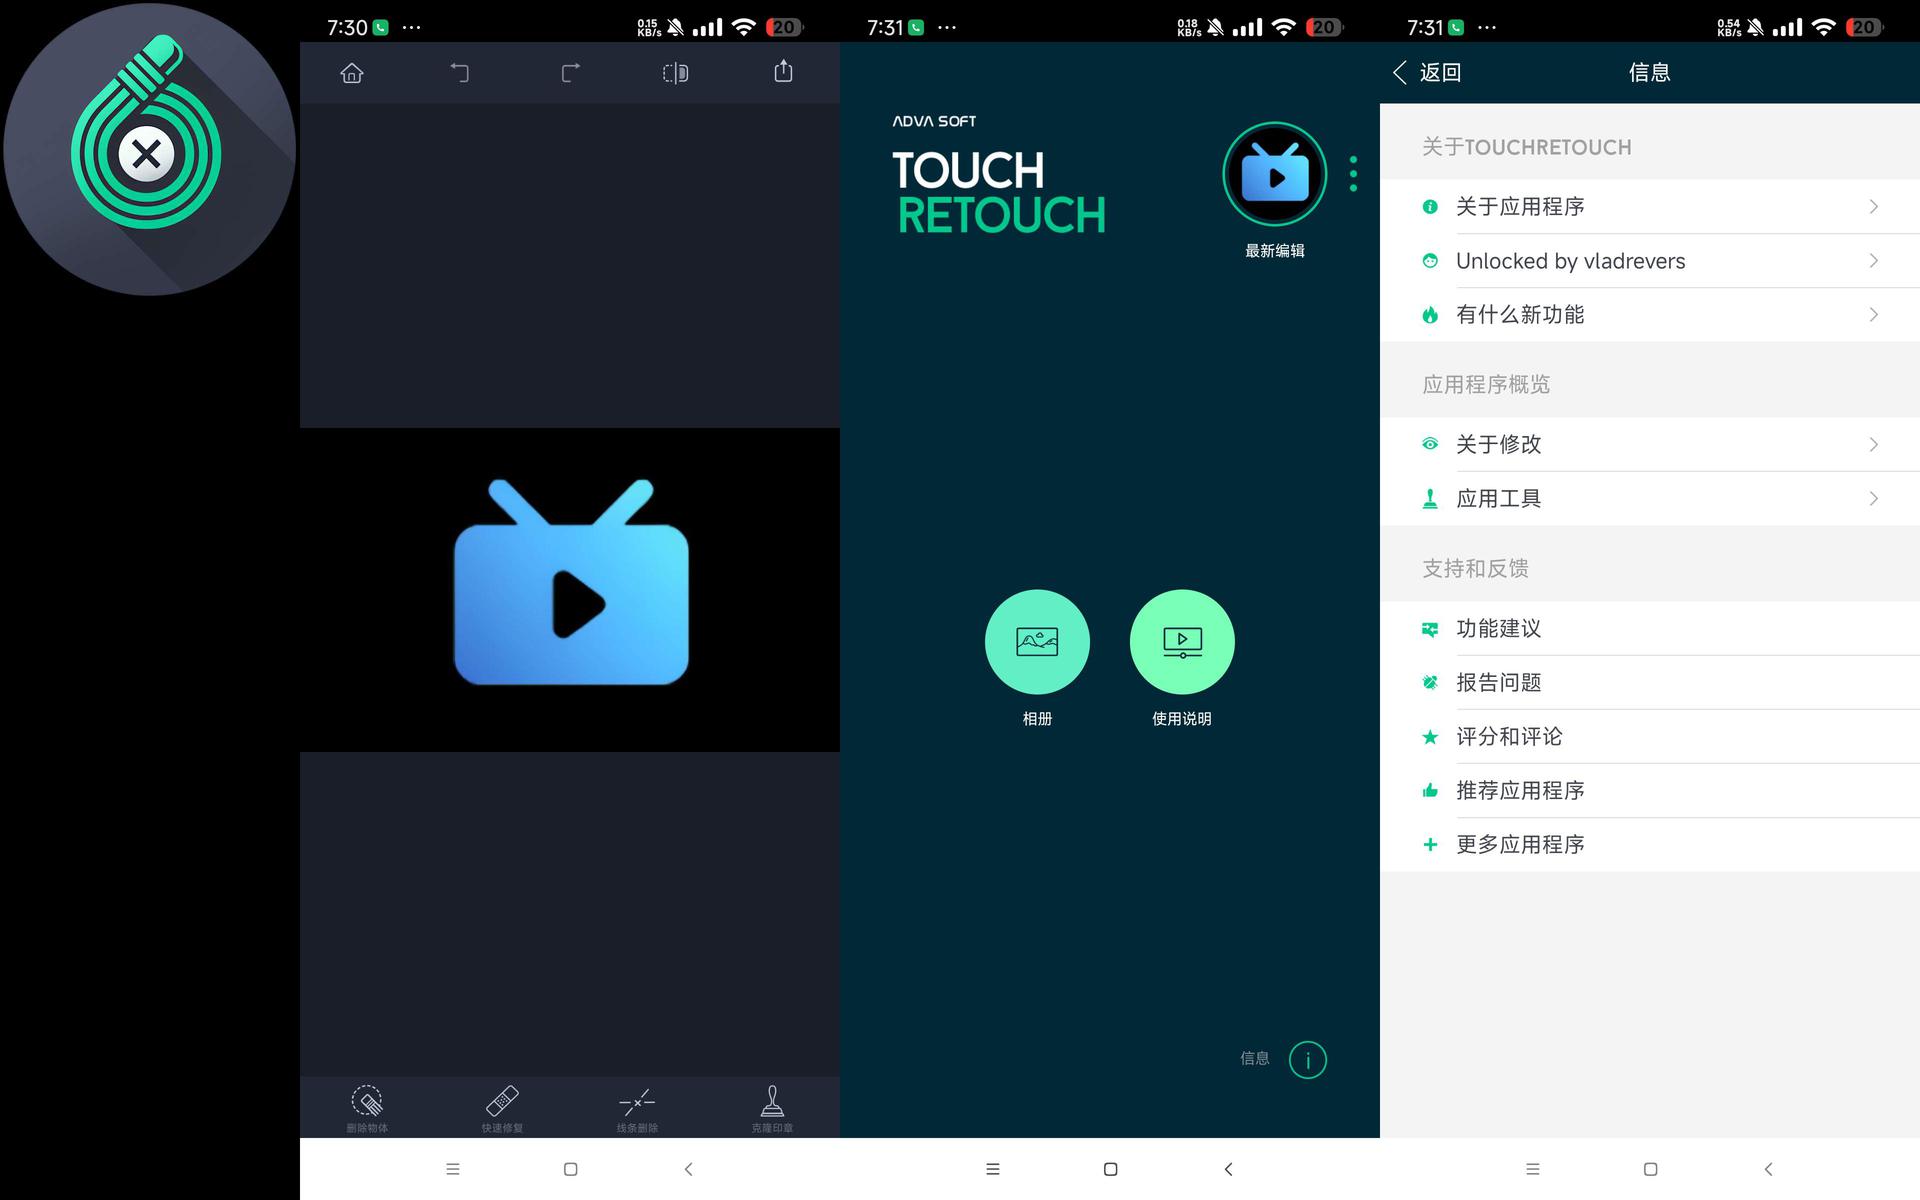Open the share/export icon in editor

click(x=783, y=71)
